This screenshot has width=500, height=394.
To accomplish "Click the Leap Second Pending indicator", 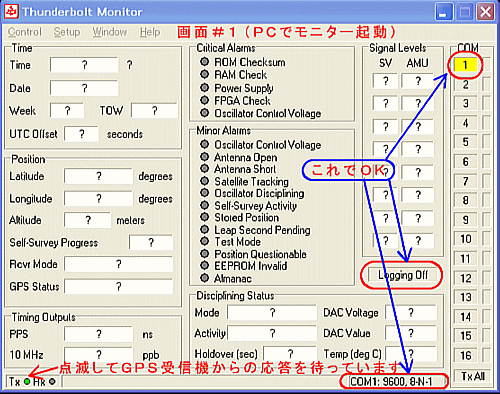I will click(204, 229).
